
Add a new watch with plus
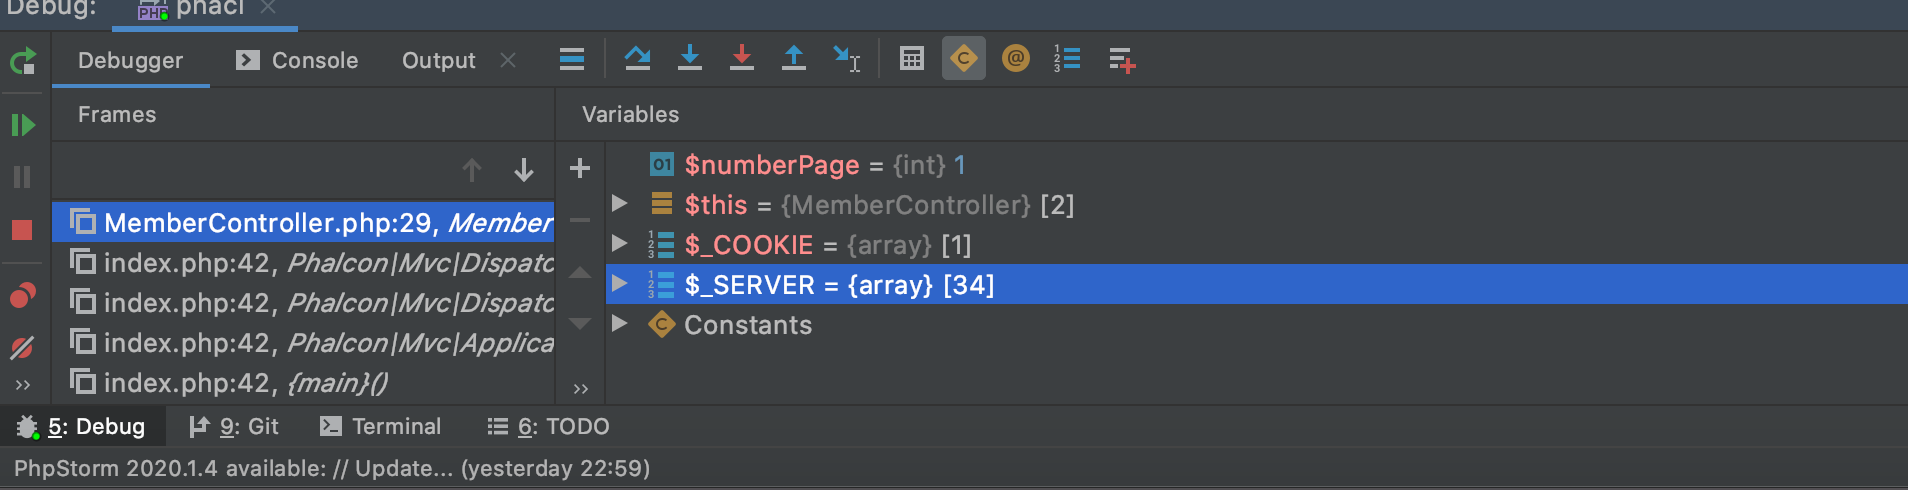click(580, 168)
